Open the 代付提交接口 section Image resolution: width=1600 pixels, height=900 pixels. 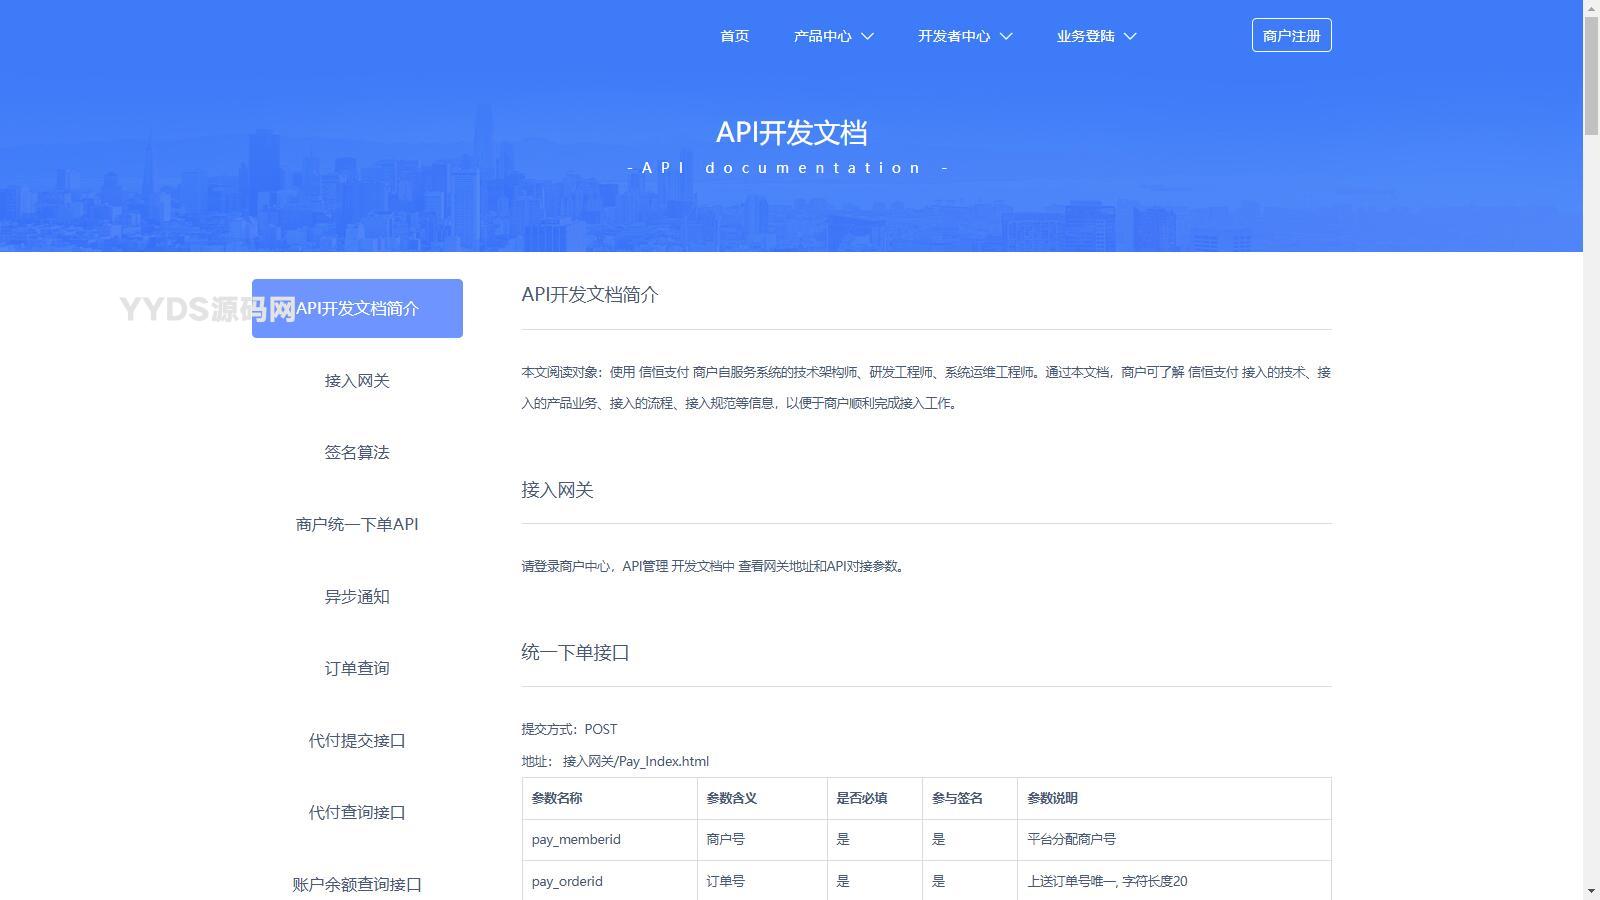point(357,740)
